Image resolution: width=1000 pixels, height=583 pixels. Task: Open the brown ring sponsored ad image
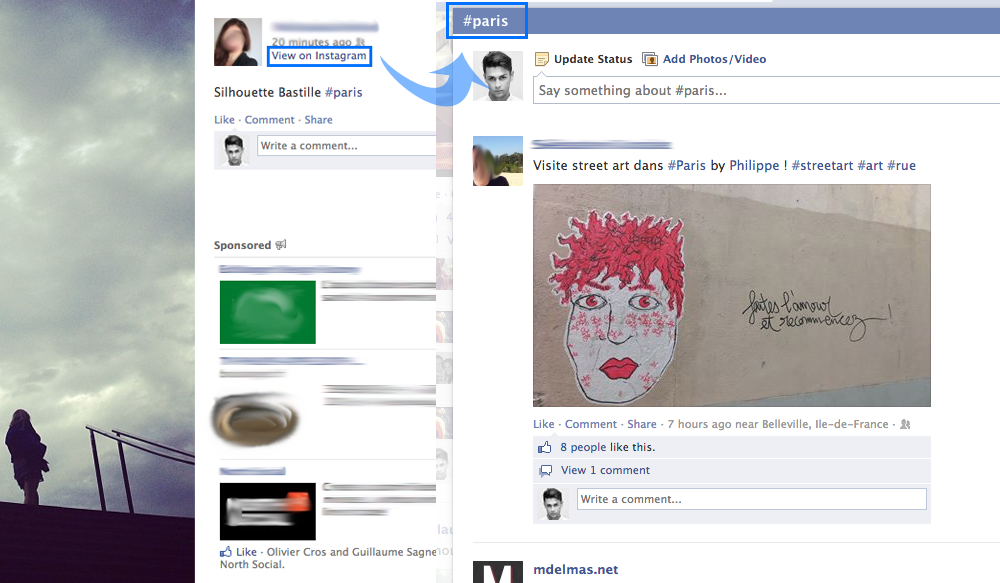[x=255, y=418]
